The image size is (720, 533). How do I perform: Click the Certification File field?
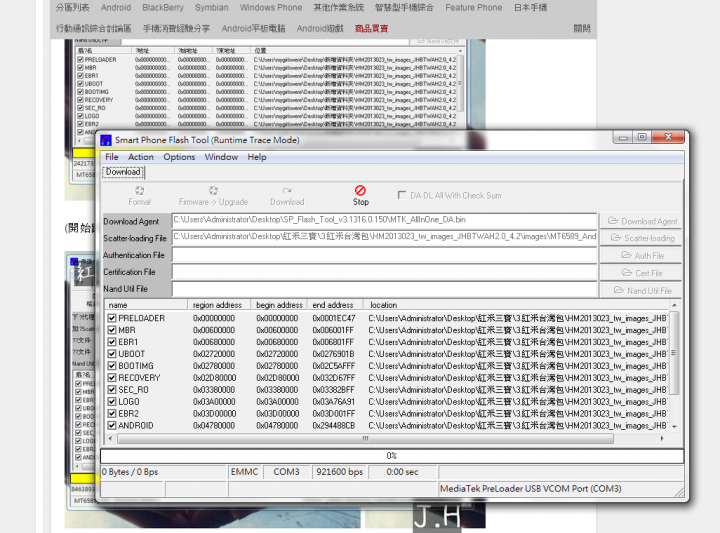pos(384,272)
